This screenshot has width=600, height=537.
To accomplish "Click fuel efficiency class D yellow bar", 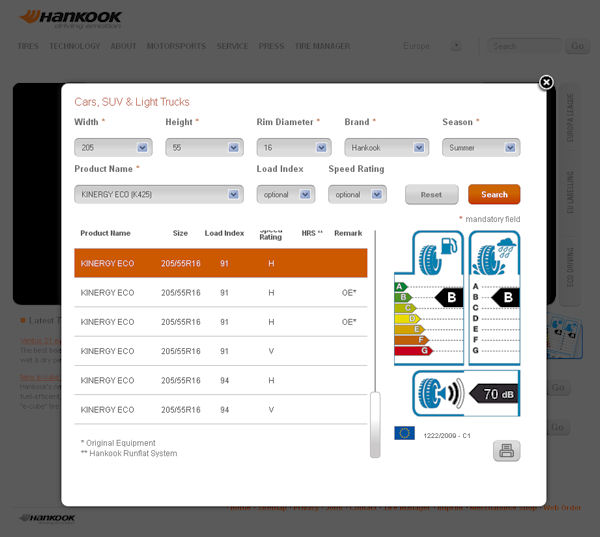I will [407, 318].
